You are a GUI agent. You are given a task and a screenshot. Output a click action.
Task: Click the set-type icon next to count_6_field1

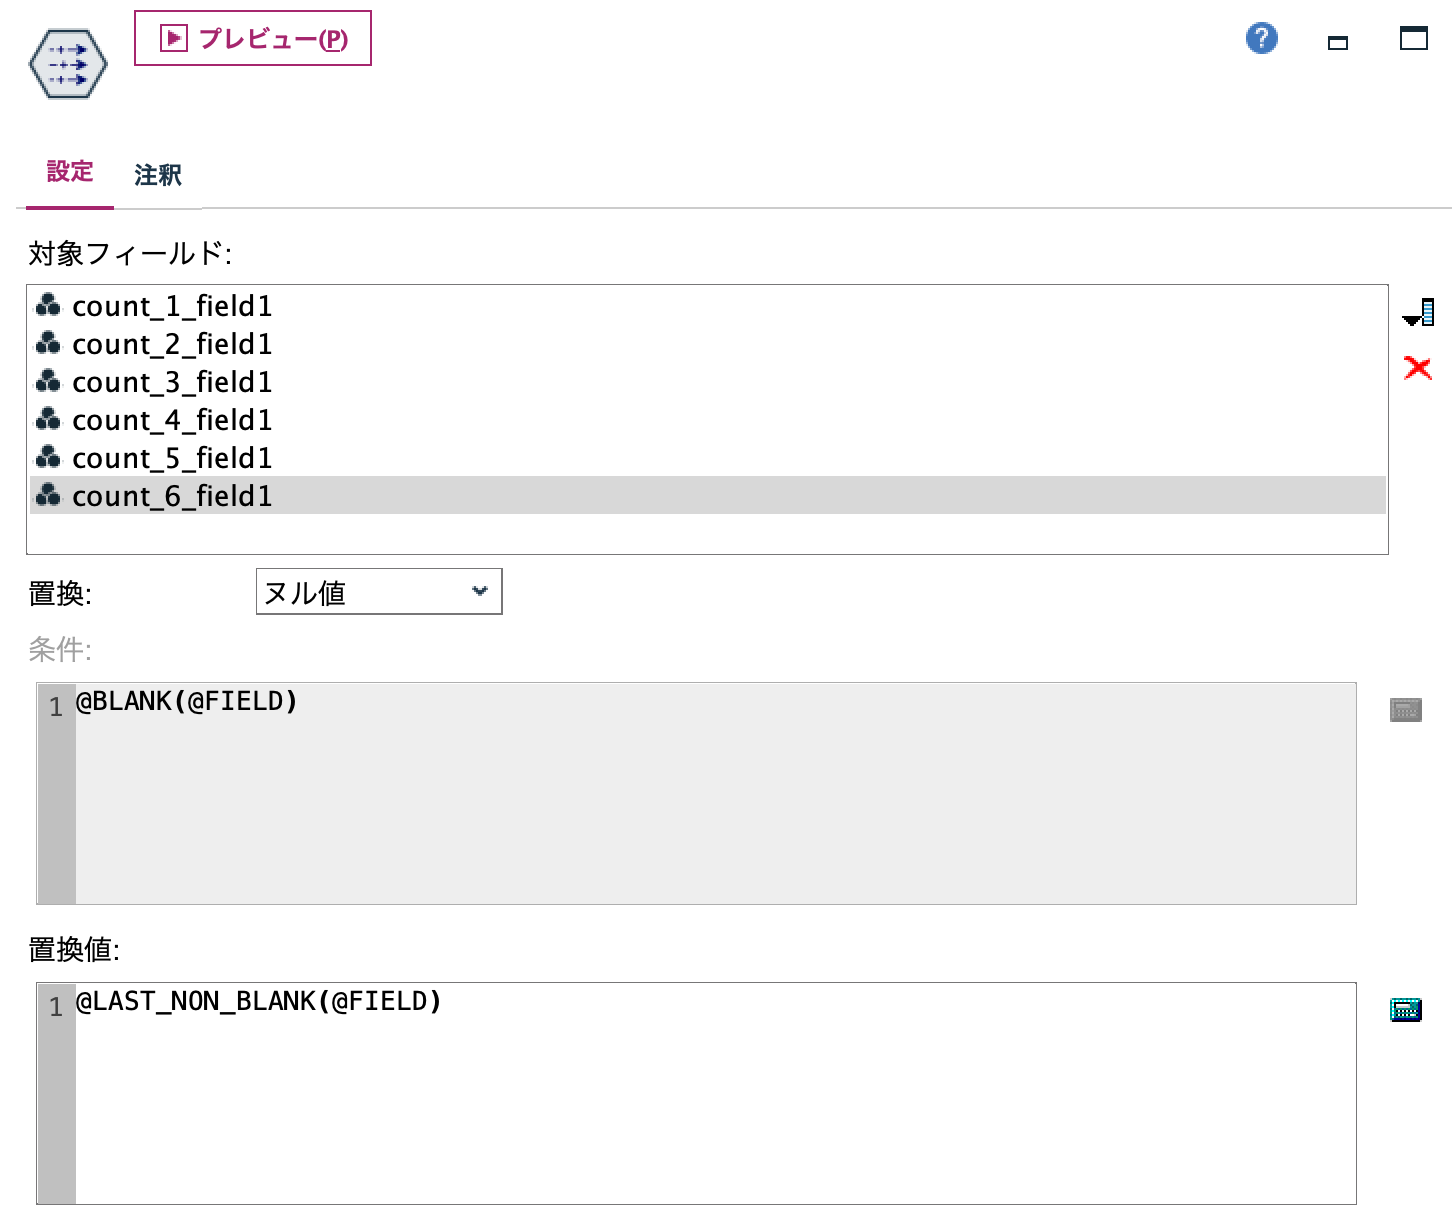click(x=48, y=495)
